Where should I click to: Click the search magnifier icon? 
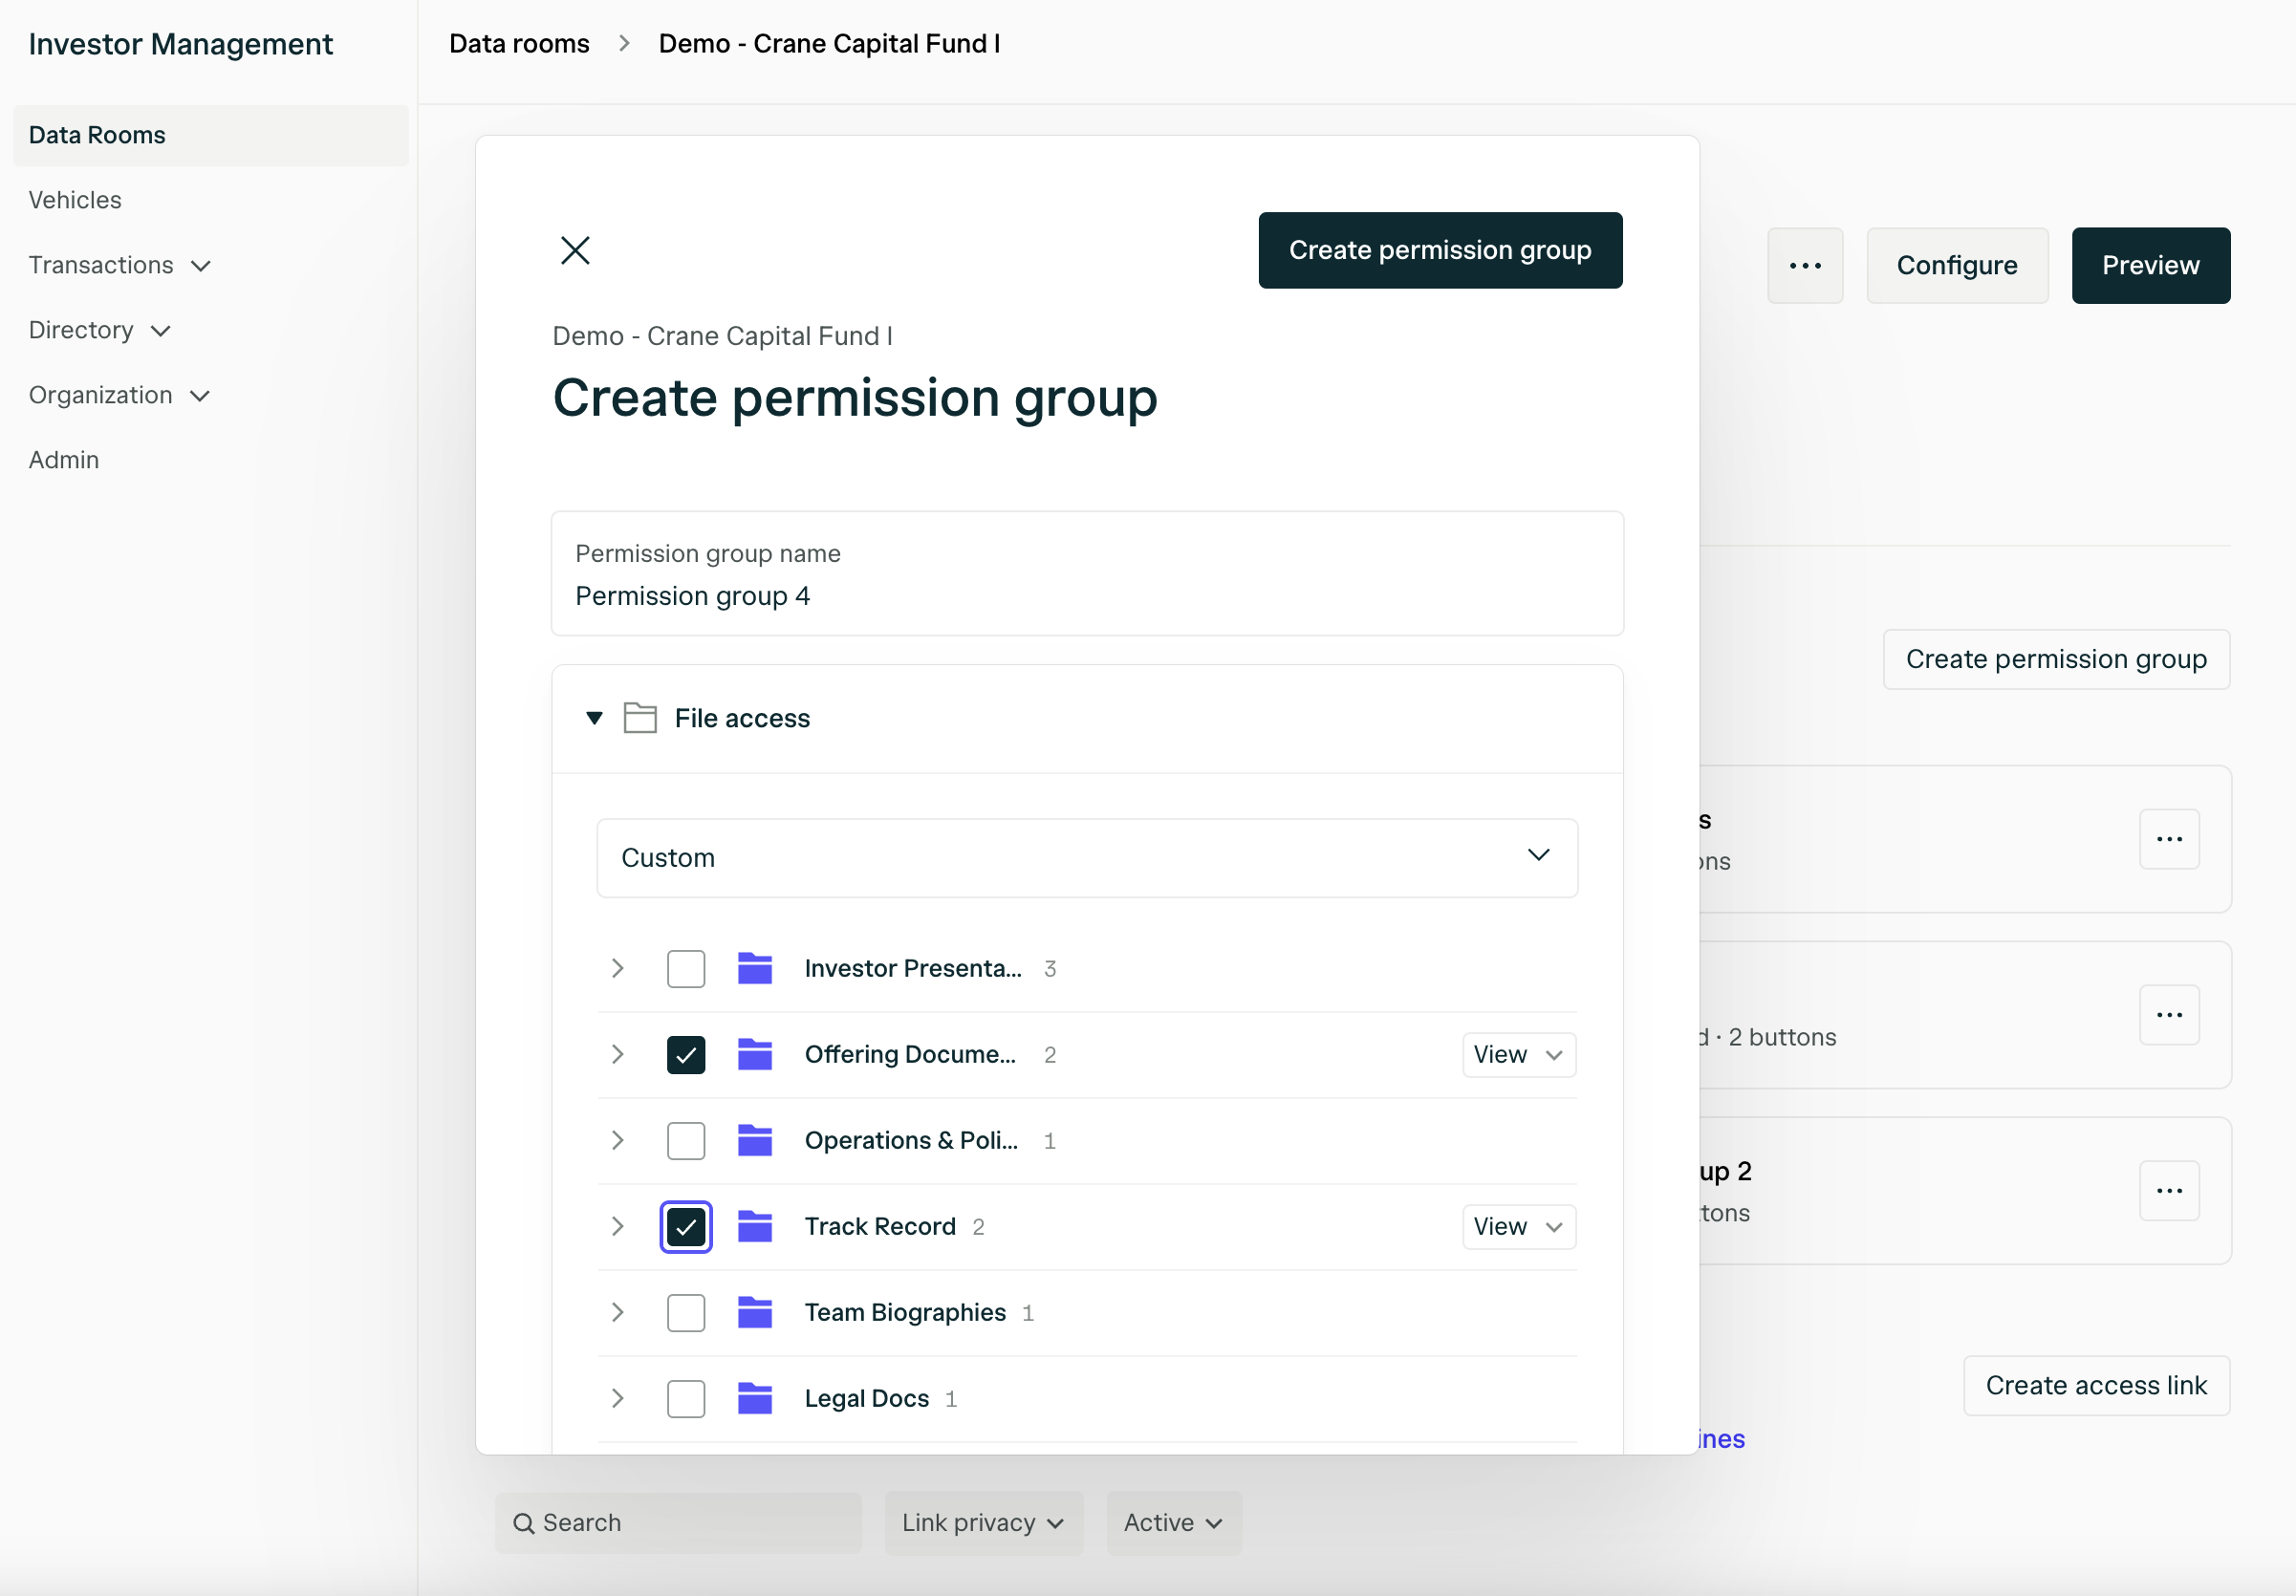tap(523, 1523)
